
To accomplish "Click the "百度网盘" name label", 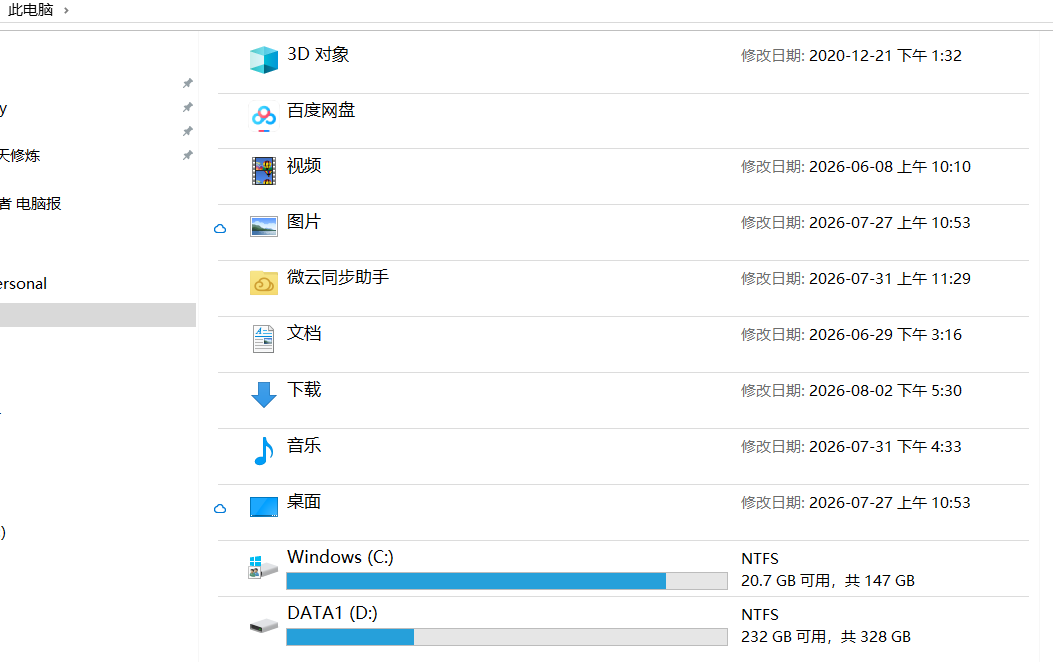I will [x=321, y=110].
